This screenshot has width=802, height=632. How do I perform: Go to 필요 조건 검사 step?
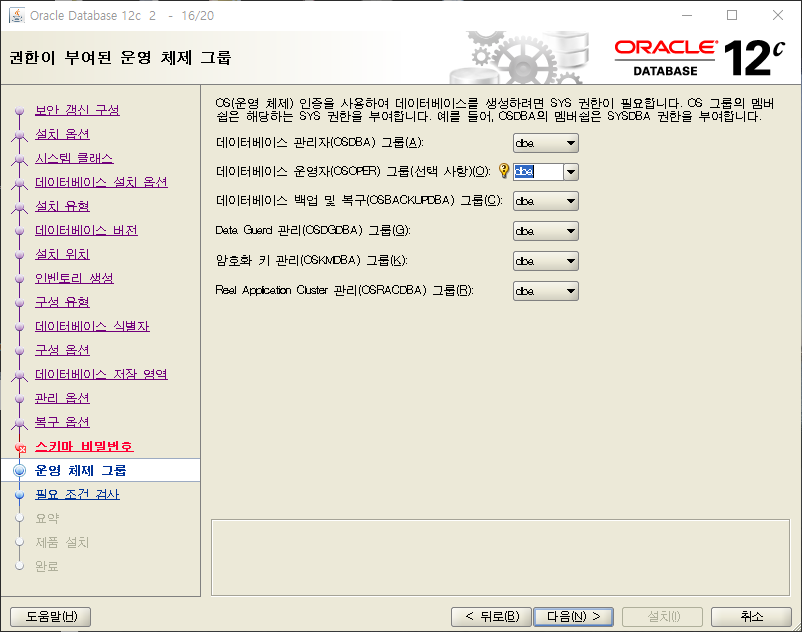coord(77,494)
